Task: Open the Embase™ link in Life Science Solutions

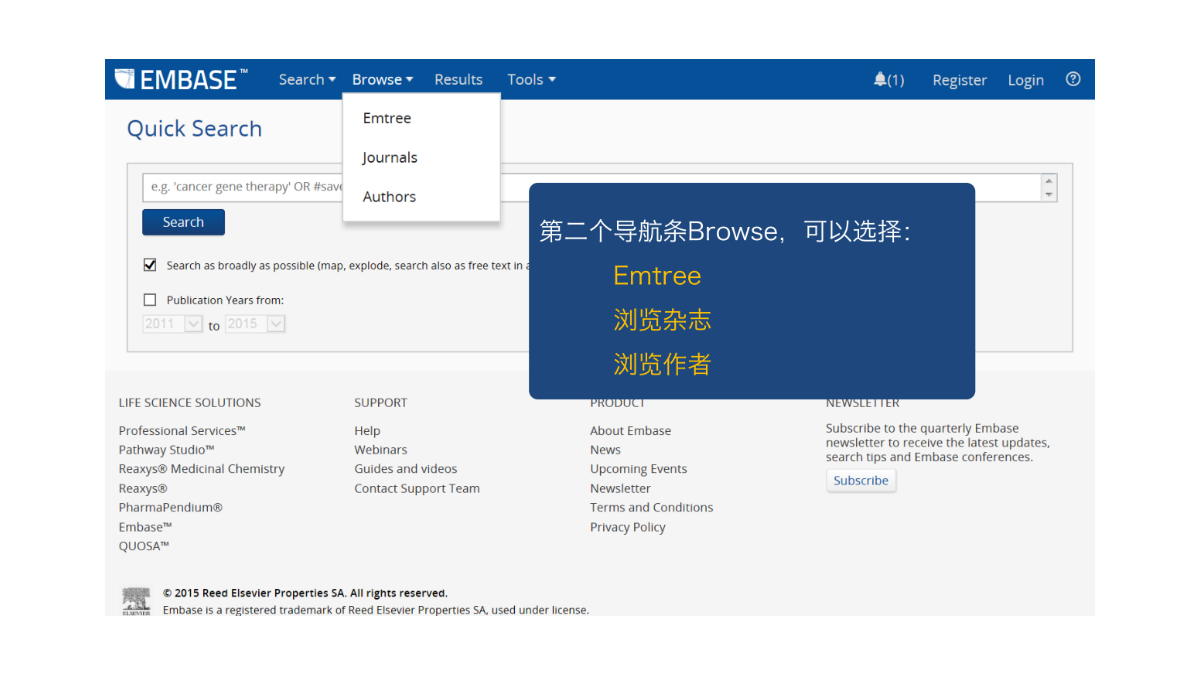Action: (x=145, y=527)
